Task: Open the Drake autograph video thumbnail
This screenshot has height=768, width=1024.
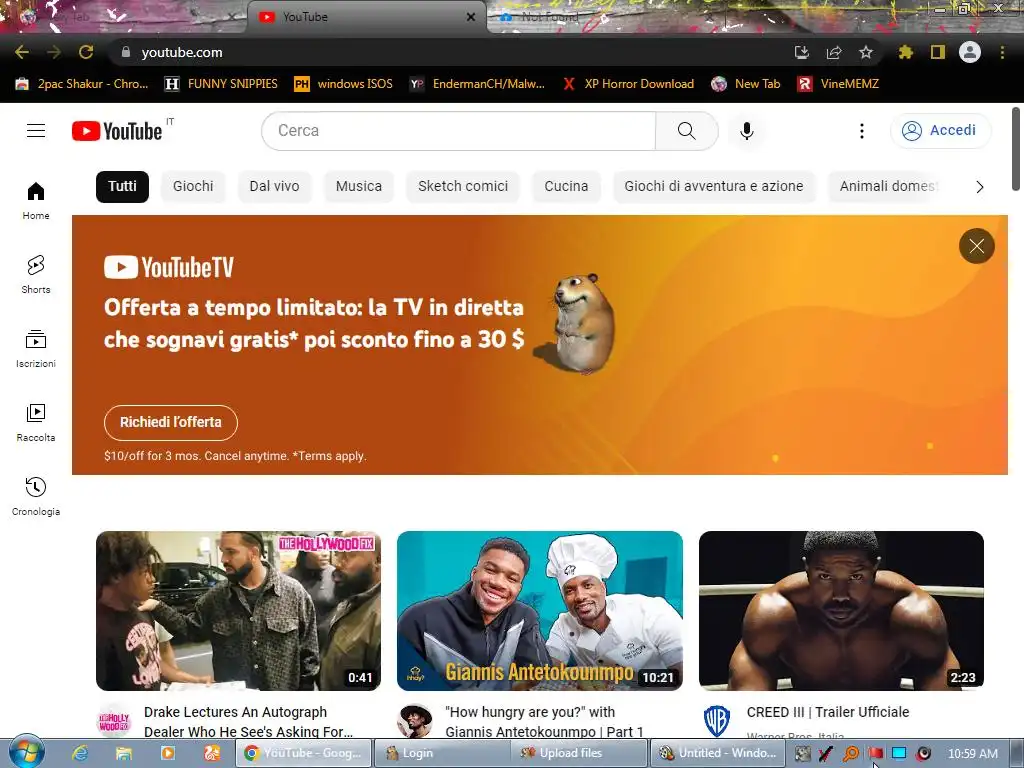Action: point(238,611)
